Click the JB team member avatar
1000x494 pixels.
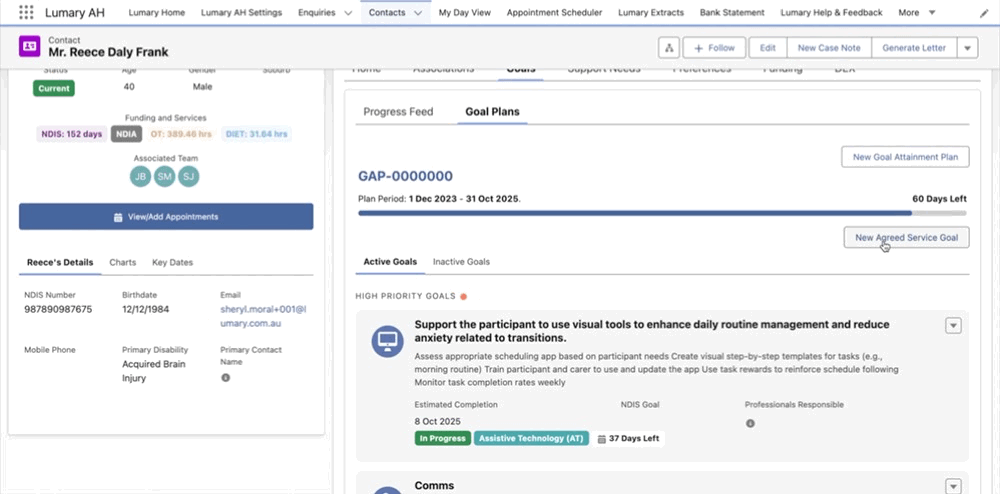click(140, 177)
